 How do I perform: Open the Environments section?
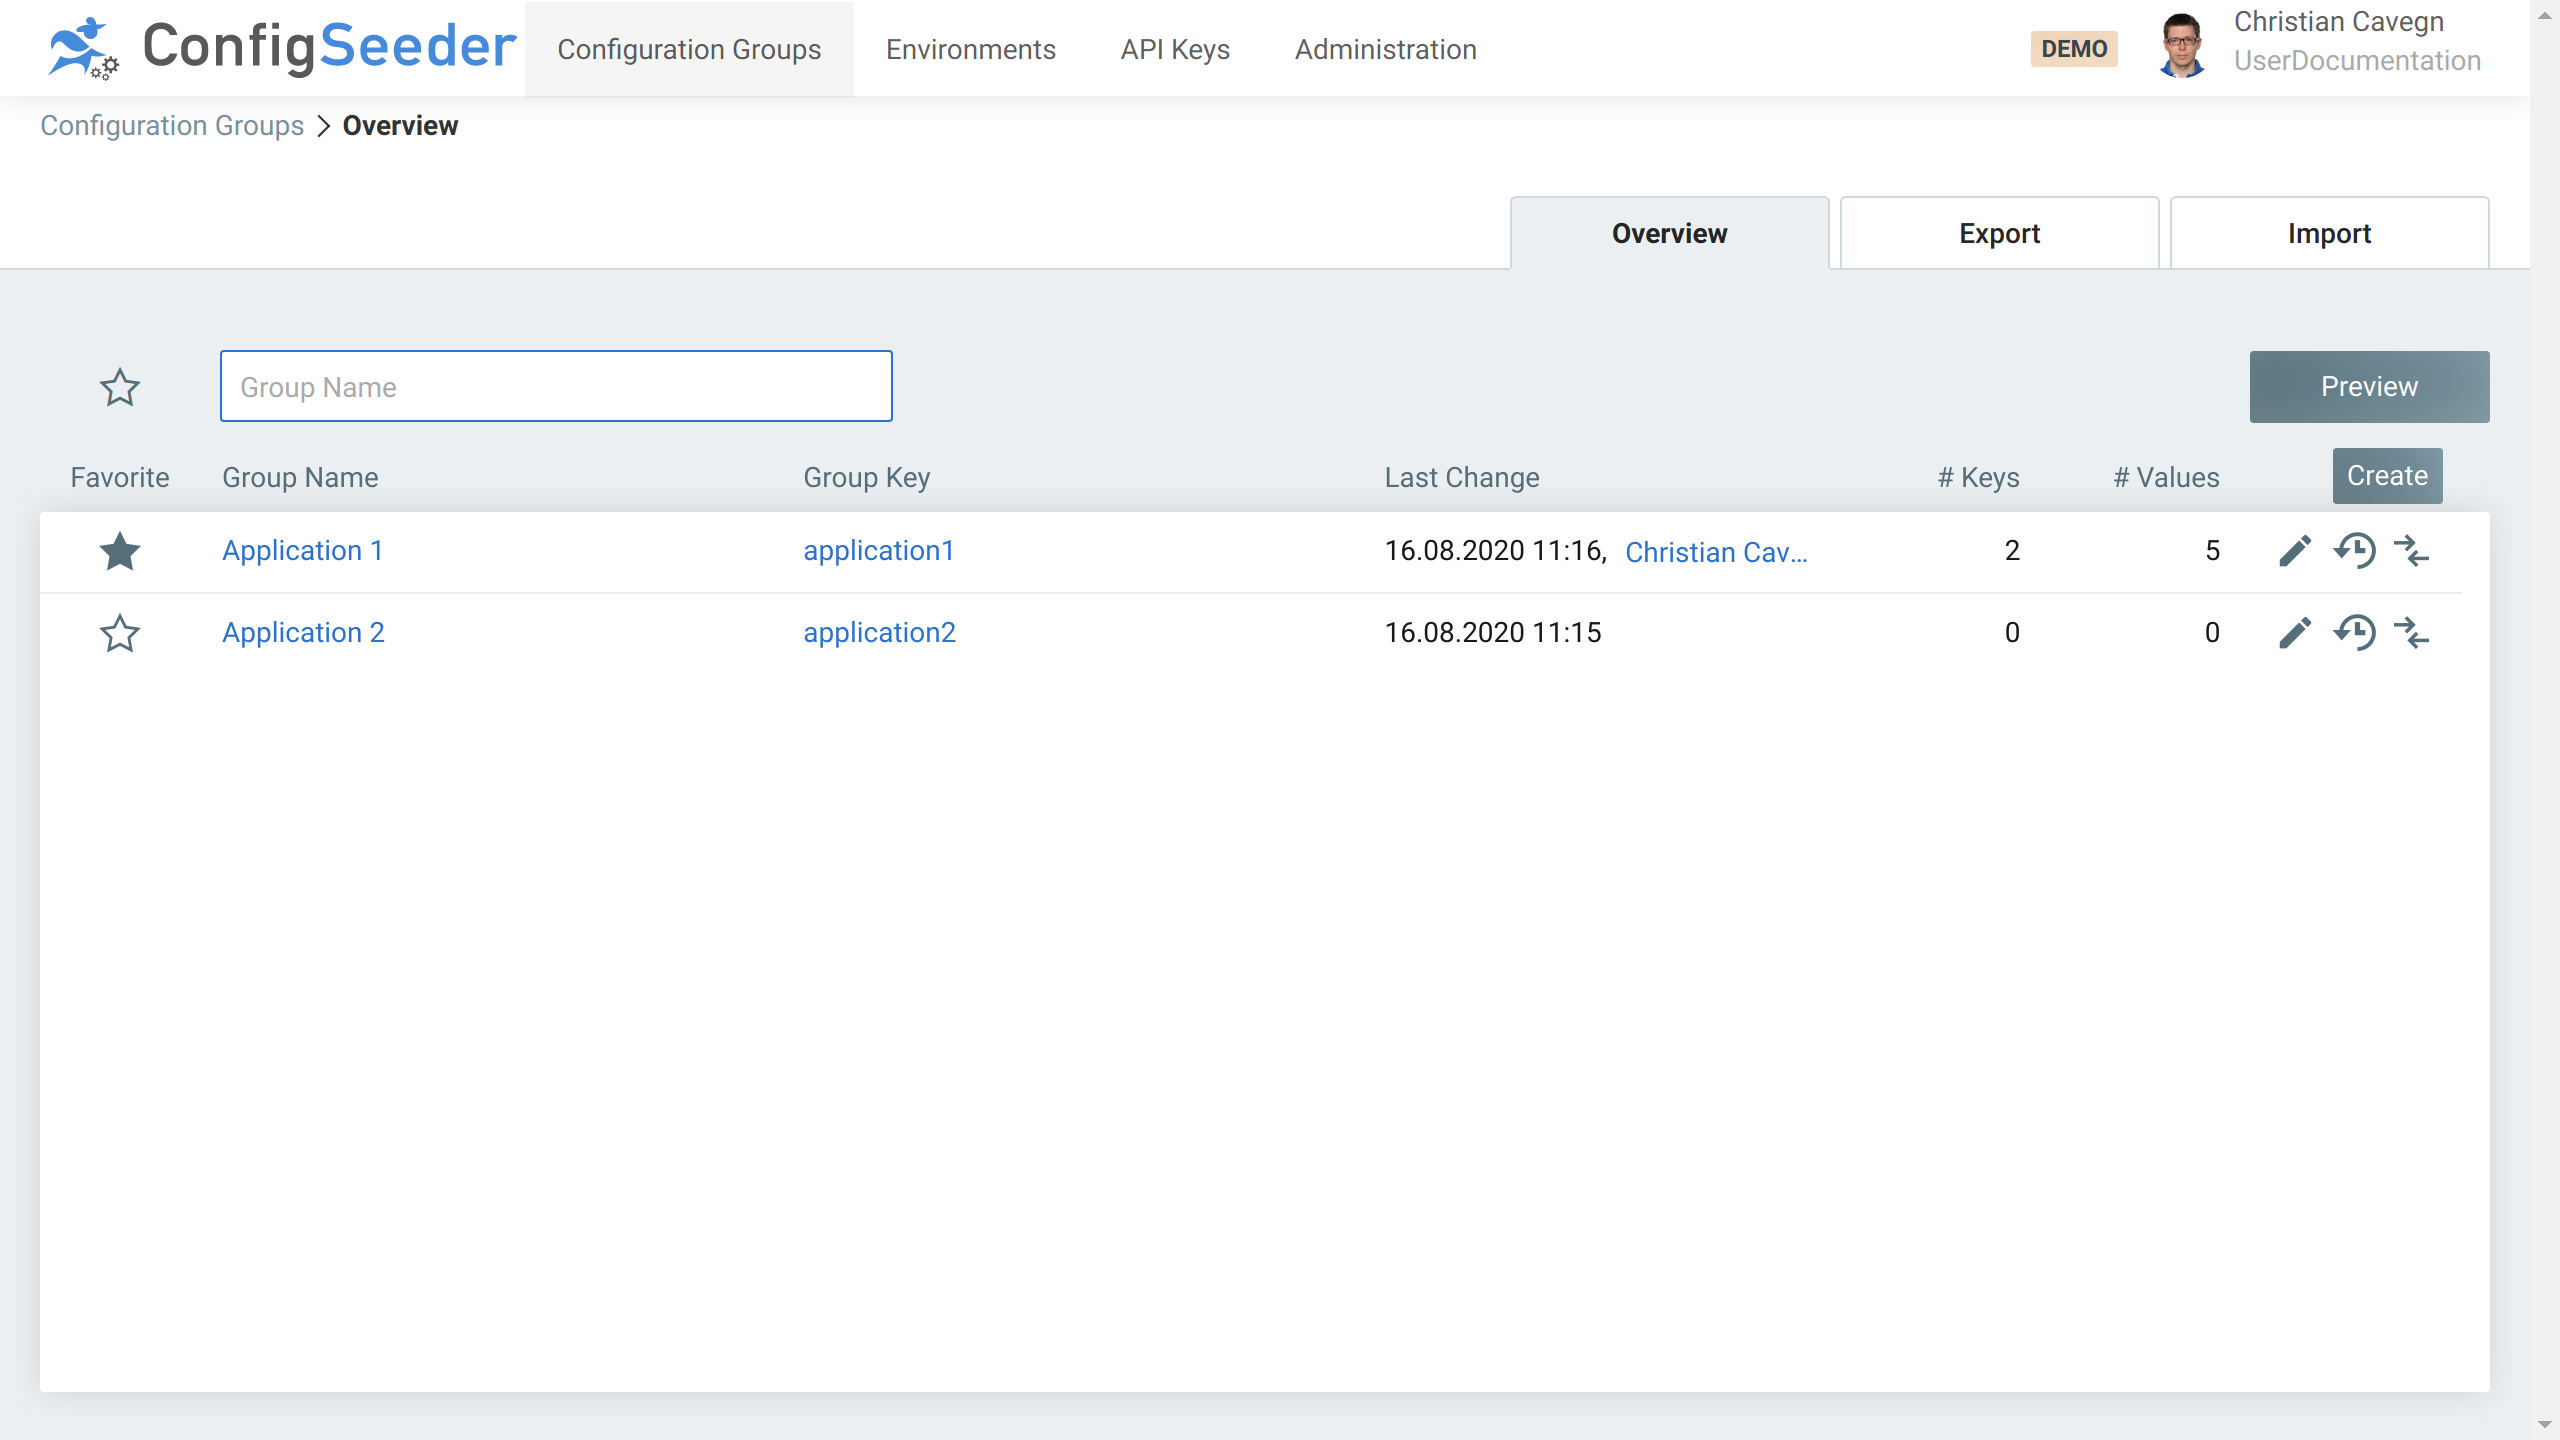click(970, 48)
